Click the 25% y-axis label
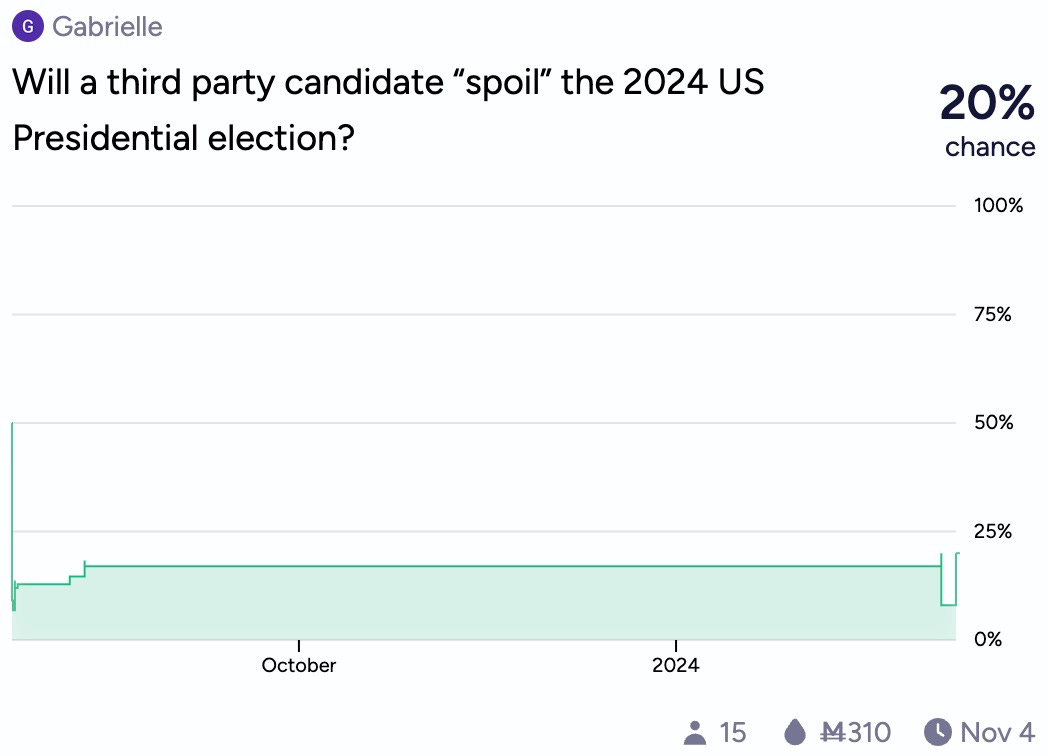Viewport: 1048px width, 756px height. (x=993, y=531)
